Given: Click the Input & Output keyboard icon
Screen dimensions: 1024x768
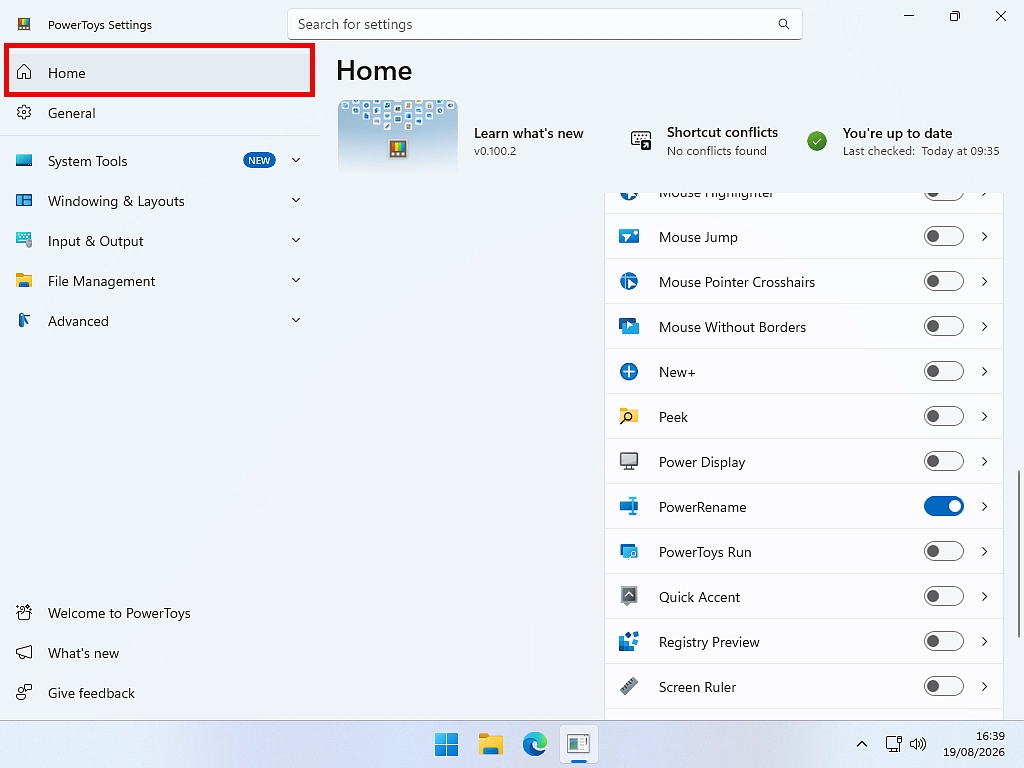Looking at the screenshot, I should [x=24, y=240].
